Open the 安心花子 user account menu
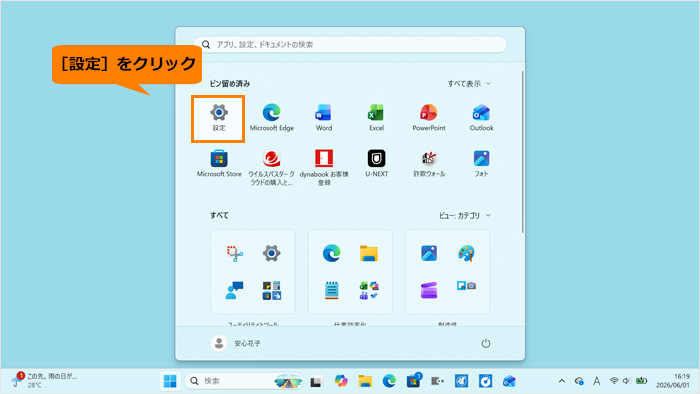 [236, 343]
